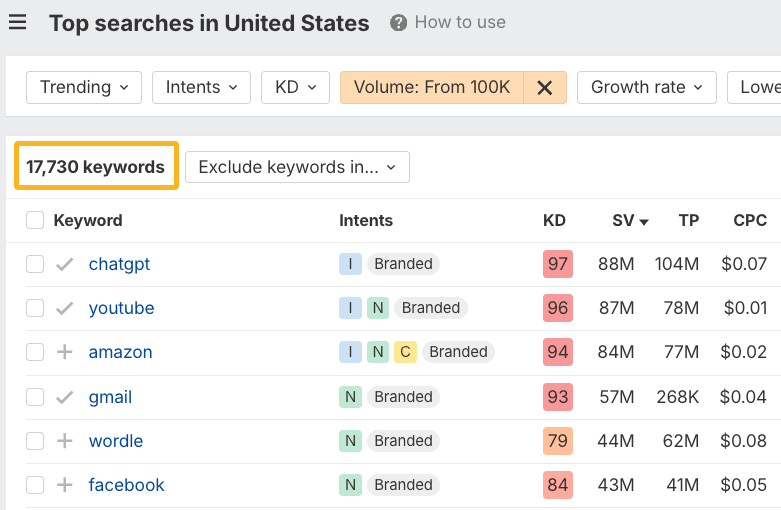The image size is (781, 510).
Task: Open the KD filter dropdown
Action: [x=295, y=87]
